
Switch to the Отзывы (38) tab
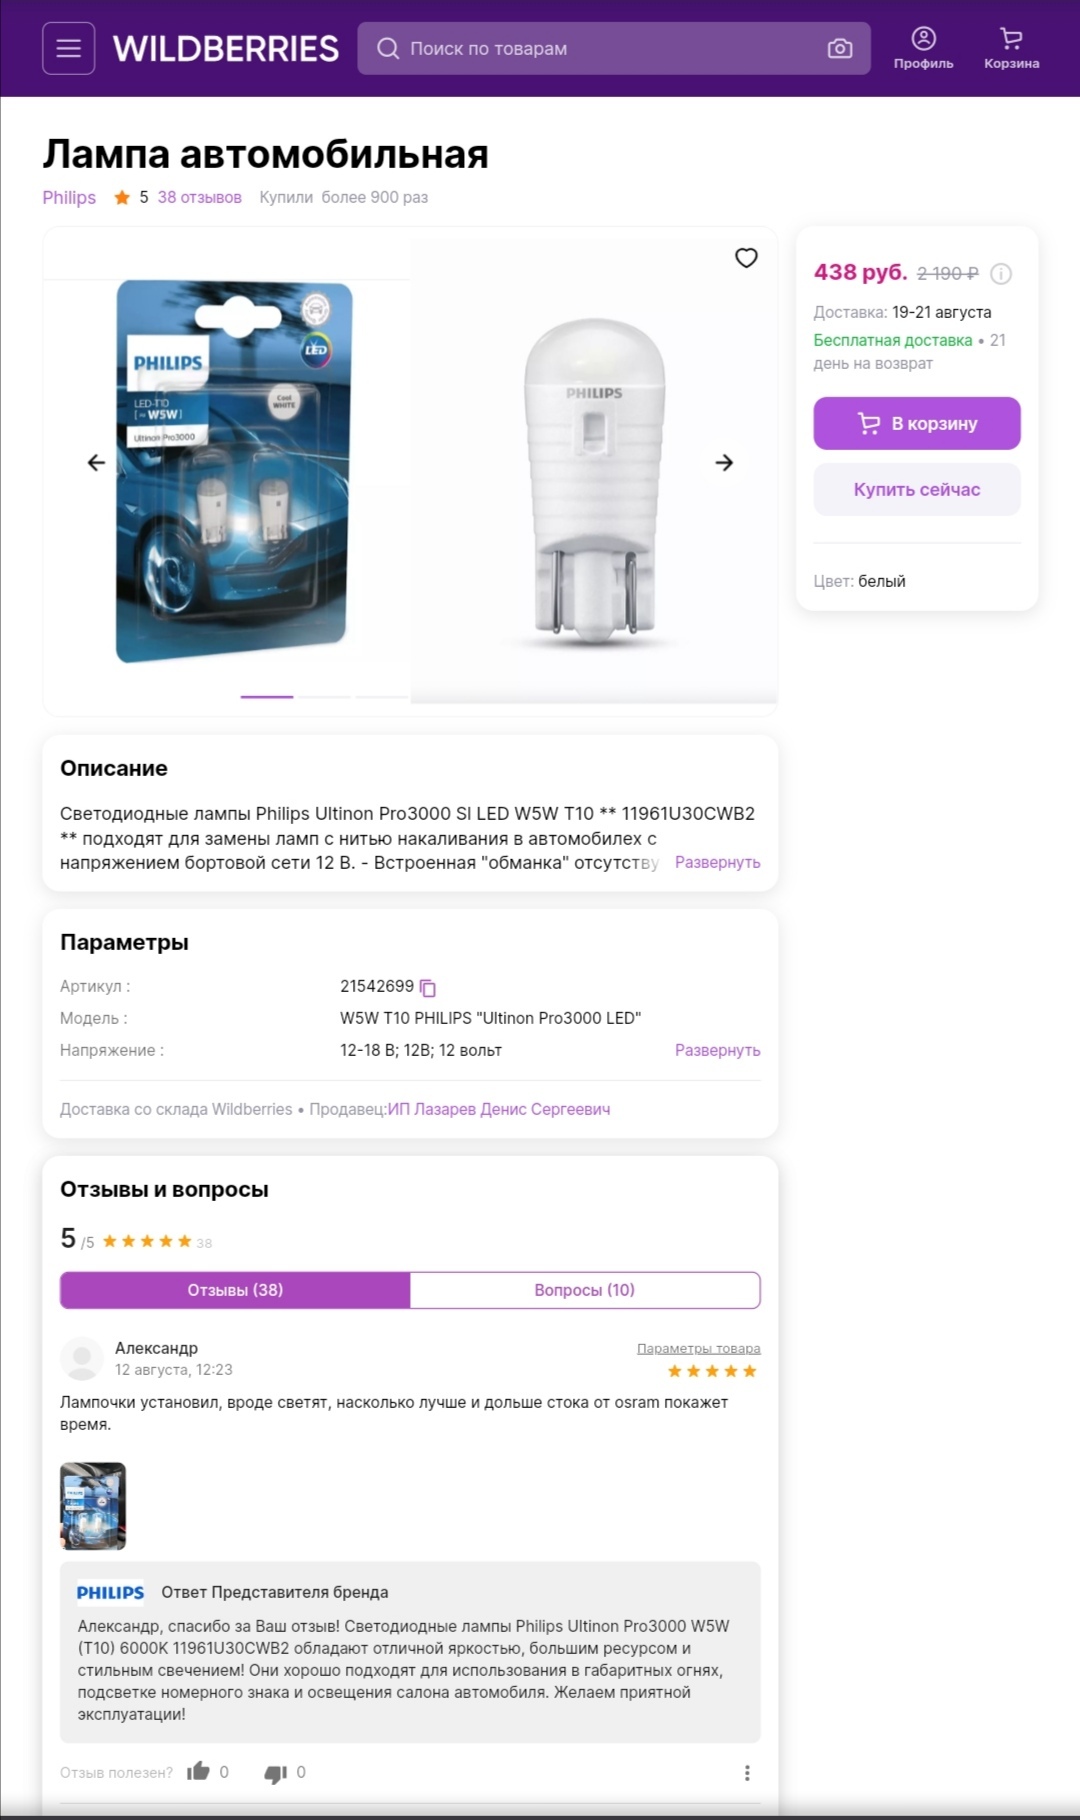pyautogui.click(x=235, y=1290)
